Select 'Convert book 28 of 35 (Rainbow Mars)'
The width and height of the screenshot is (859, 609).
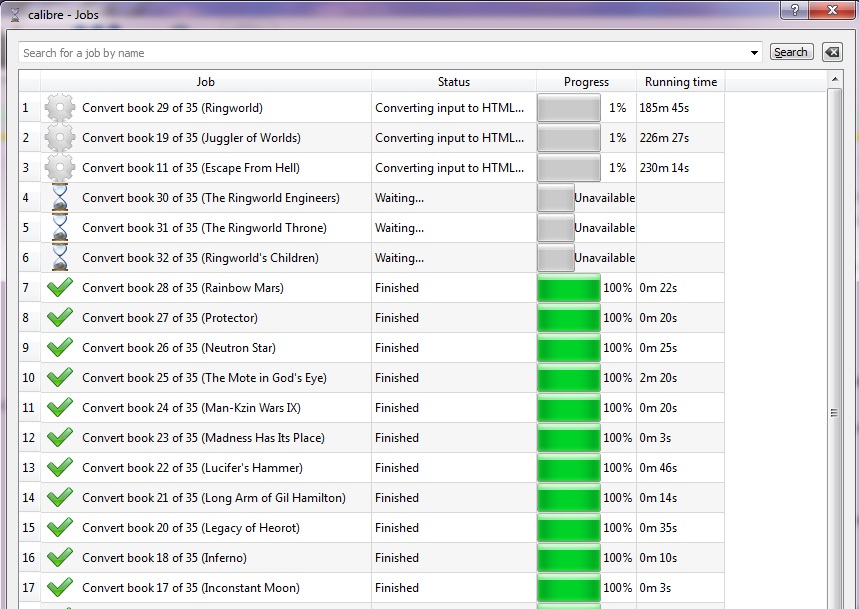pyautogui.click(x=183, y=288)
